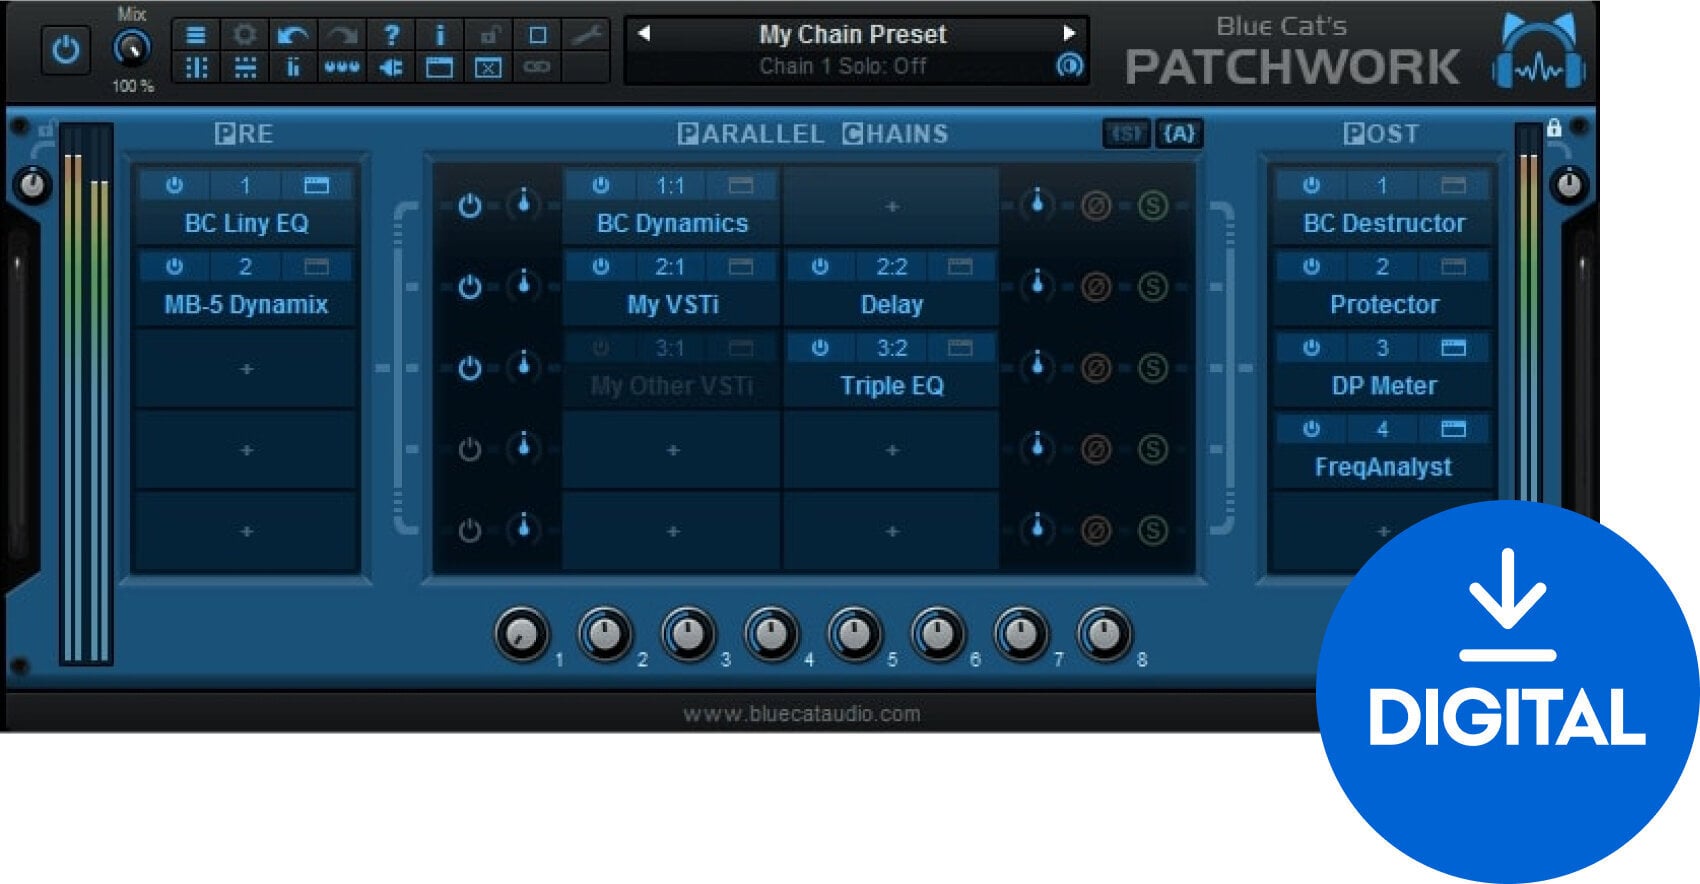Viewport: 1700px width, 884px height.
Task: Toggle power for parallel chain 2
Action: [470, 287]
